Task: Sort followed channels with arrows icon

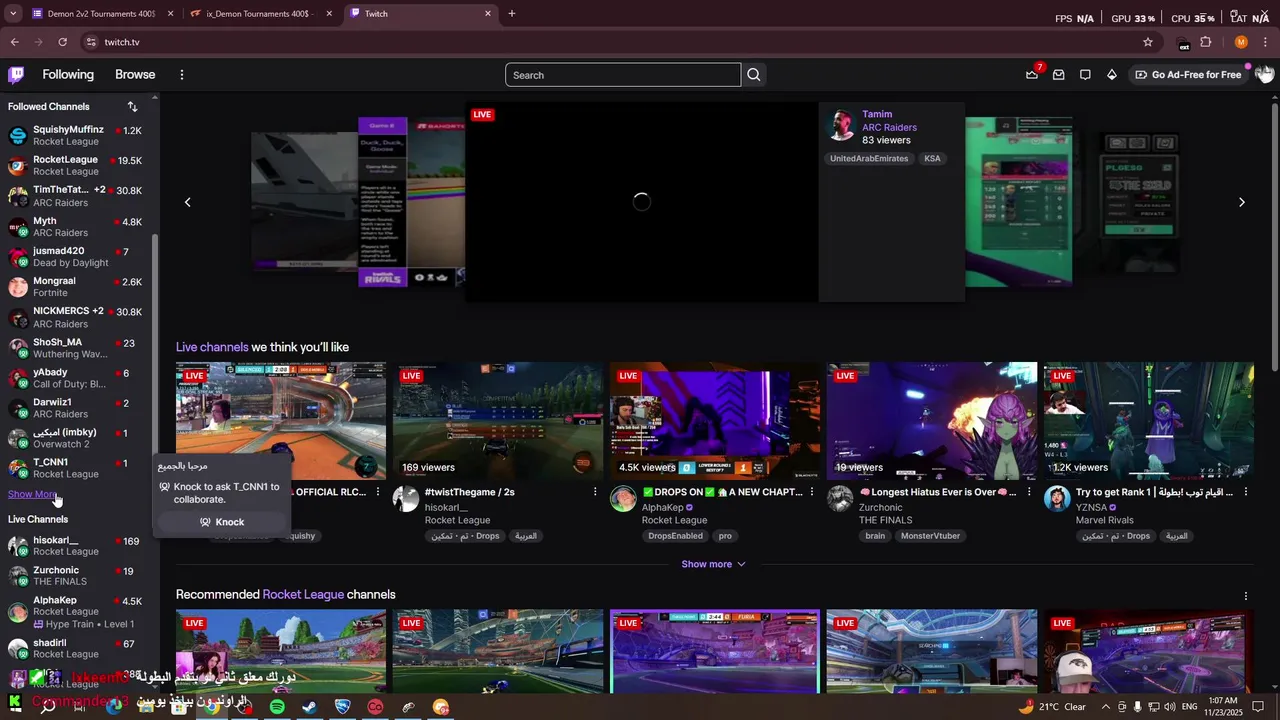Action: point(132,106)
